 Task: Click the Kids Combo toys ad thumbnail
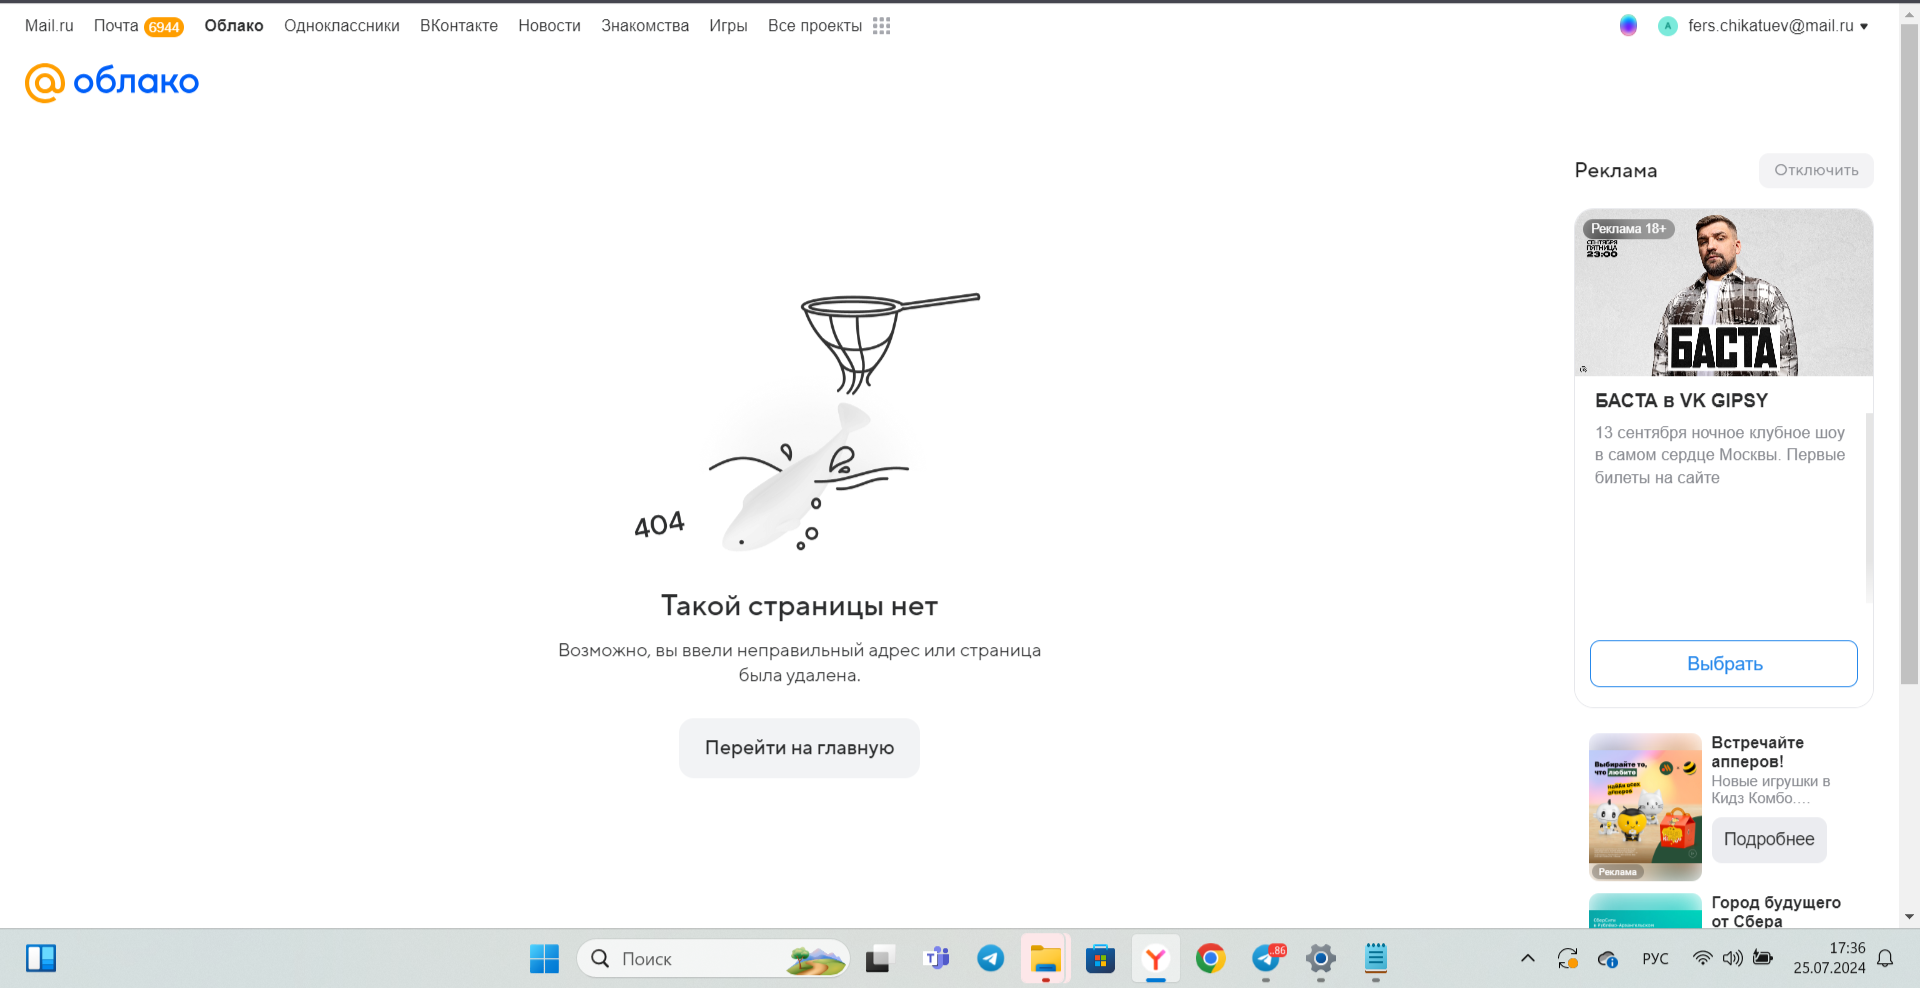pos(1645,807)
